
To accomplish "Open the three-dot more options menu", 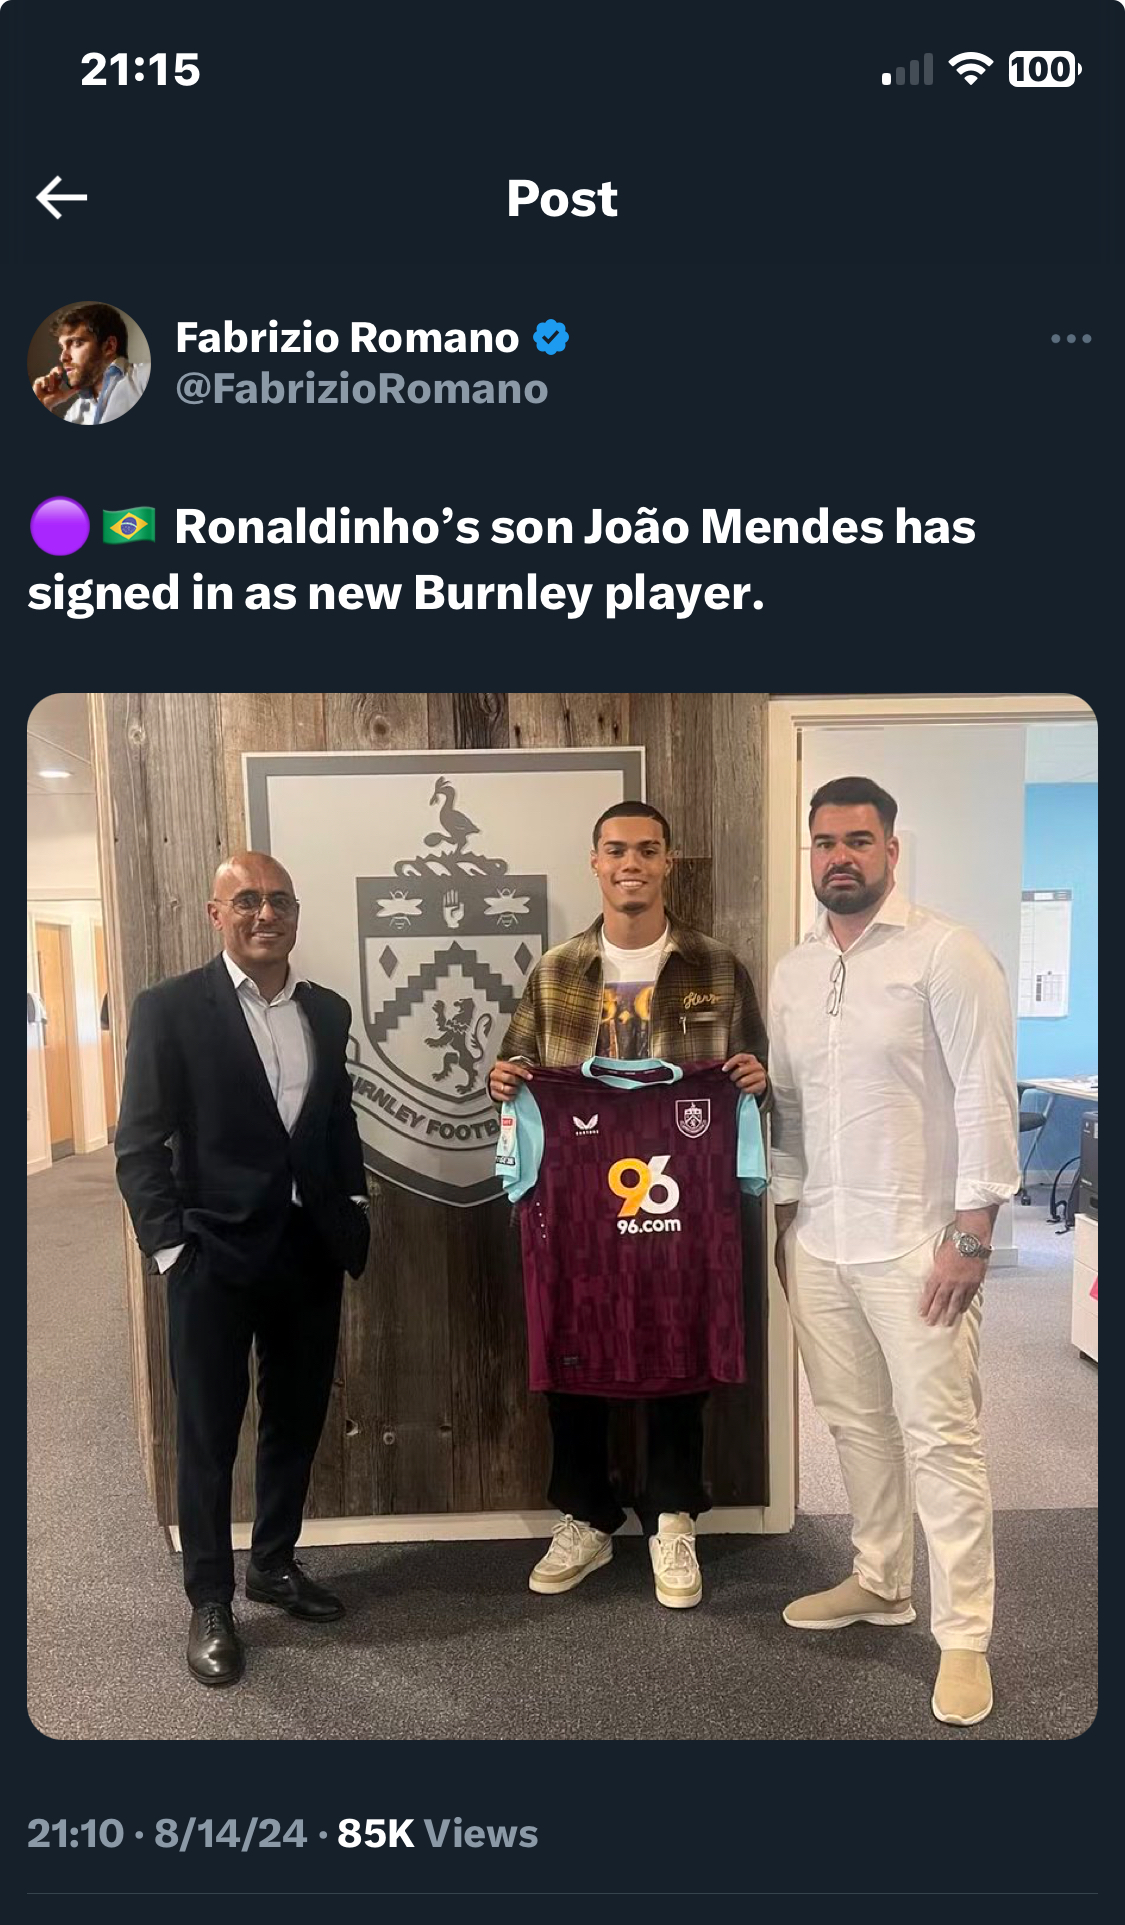I will [1070, 339].
